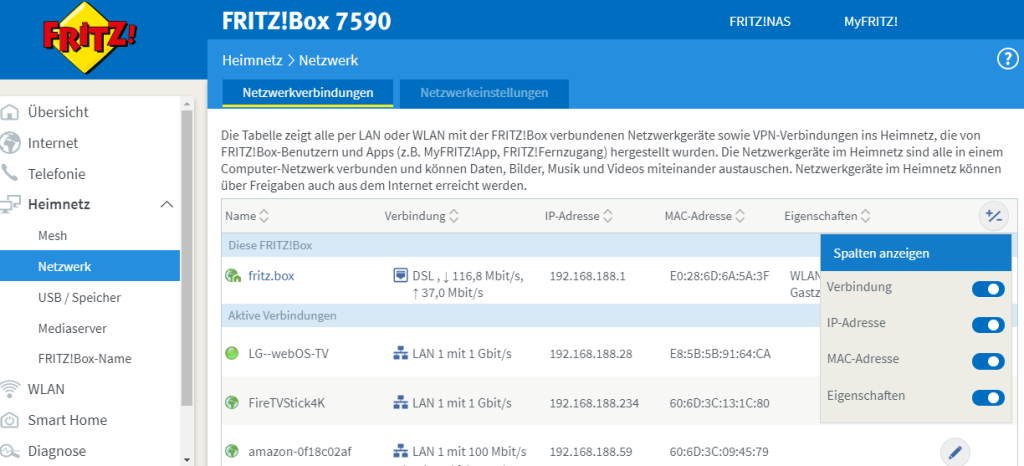
Task: Click the amazon-0f18c02af device name
Action: click(x=300, y=451)
